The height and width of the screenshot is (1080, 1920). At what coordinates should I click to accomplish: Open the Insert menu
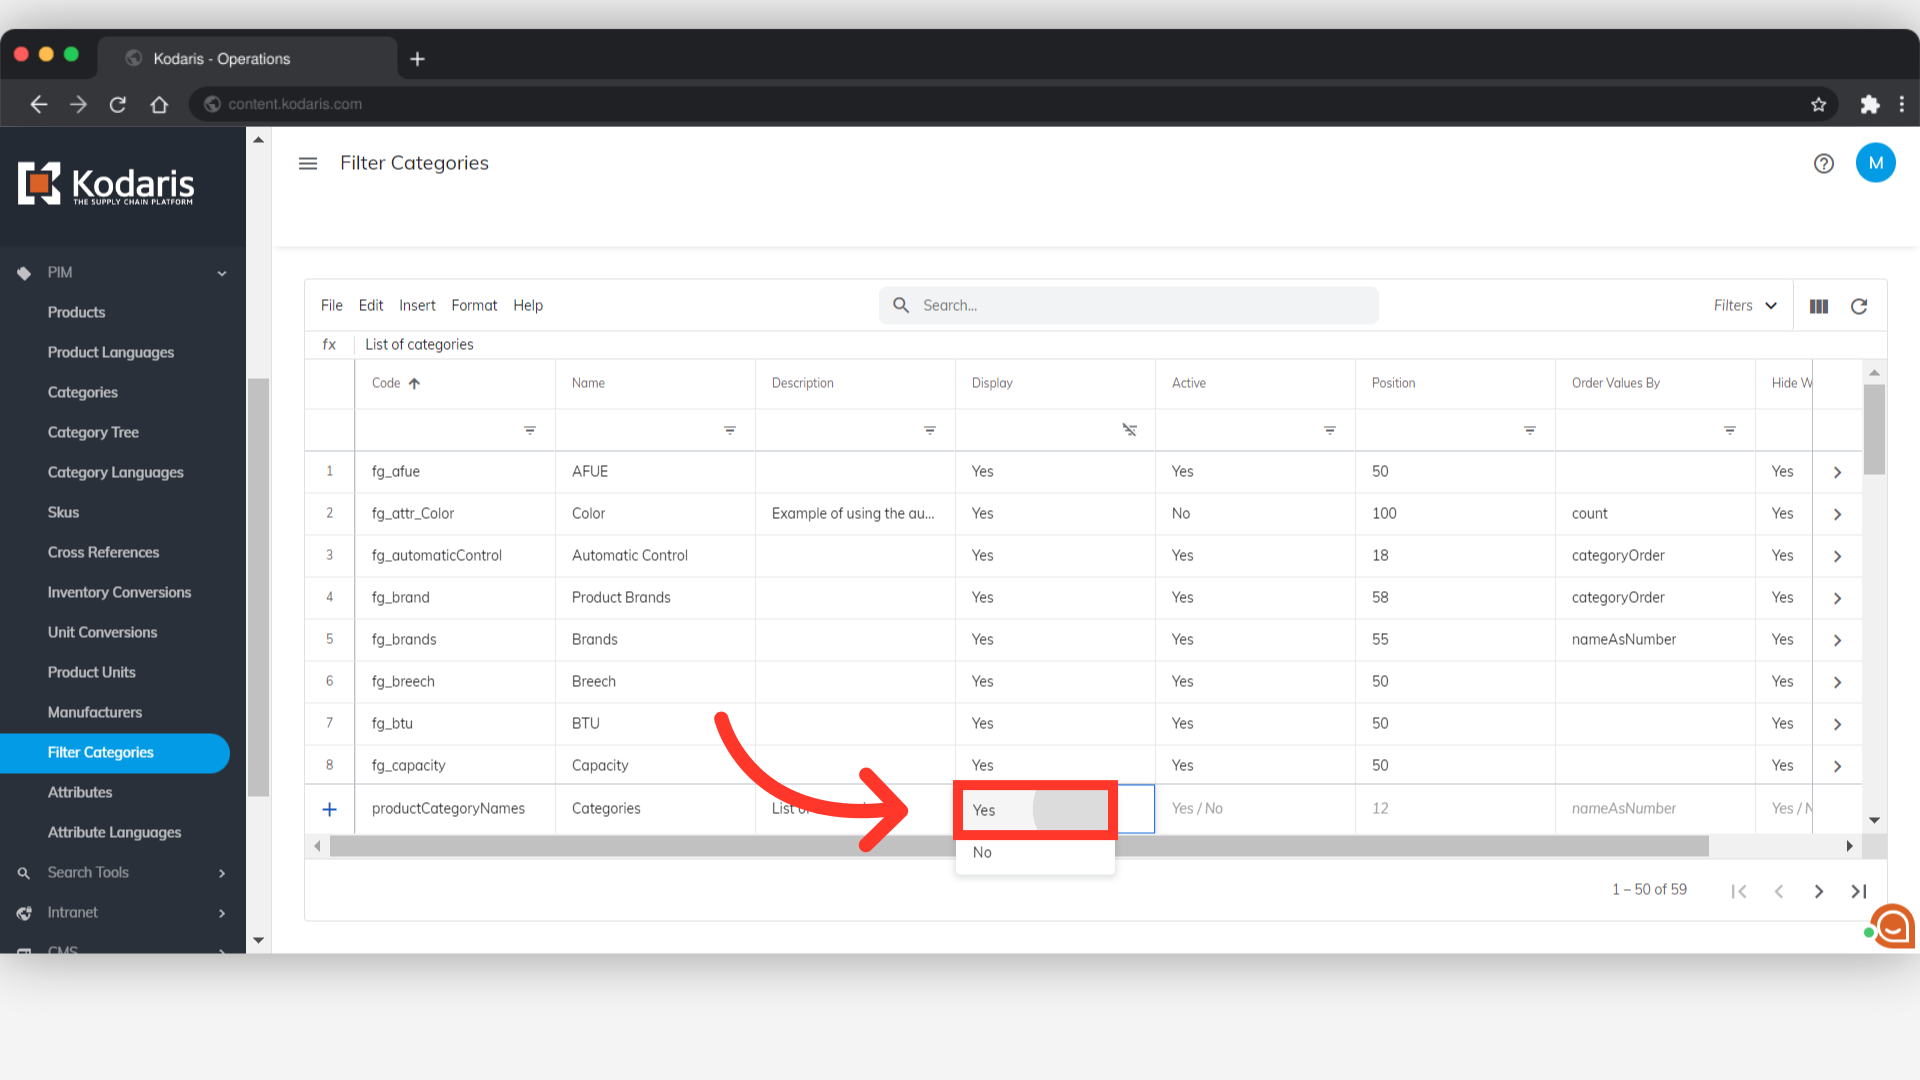(x=417, y=306)
